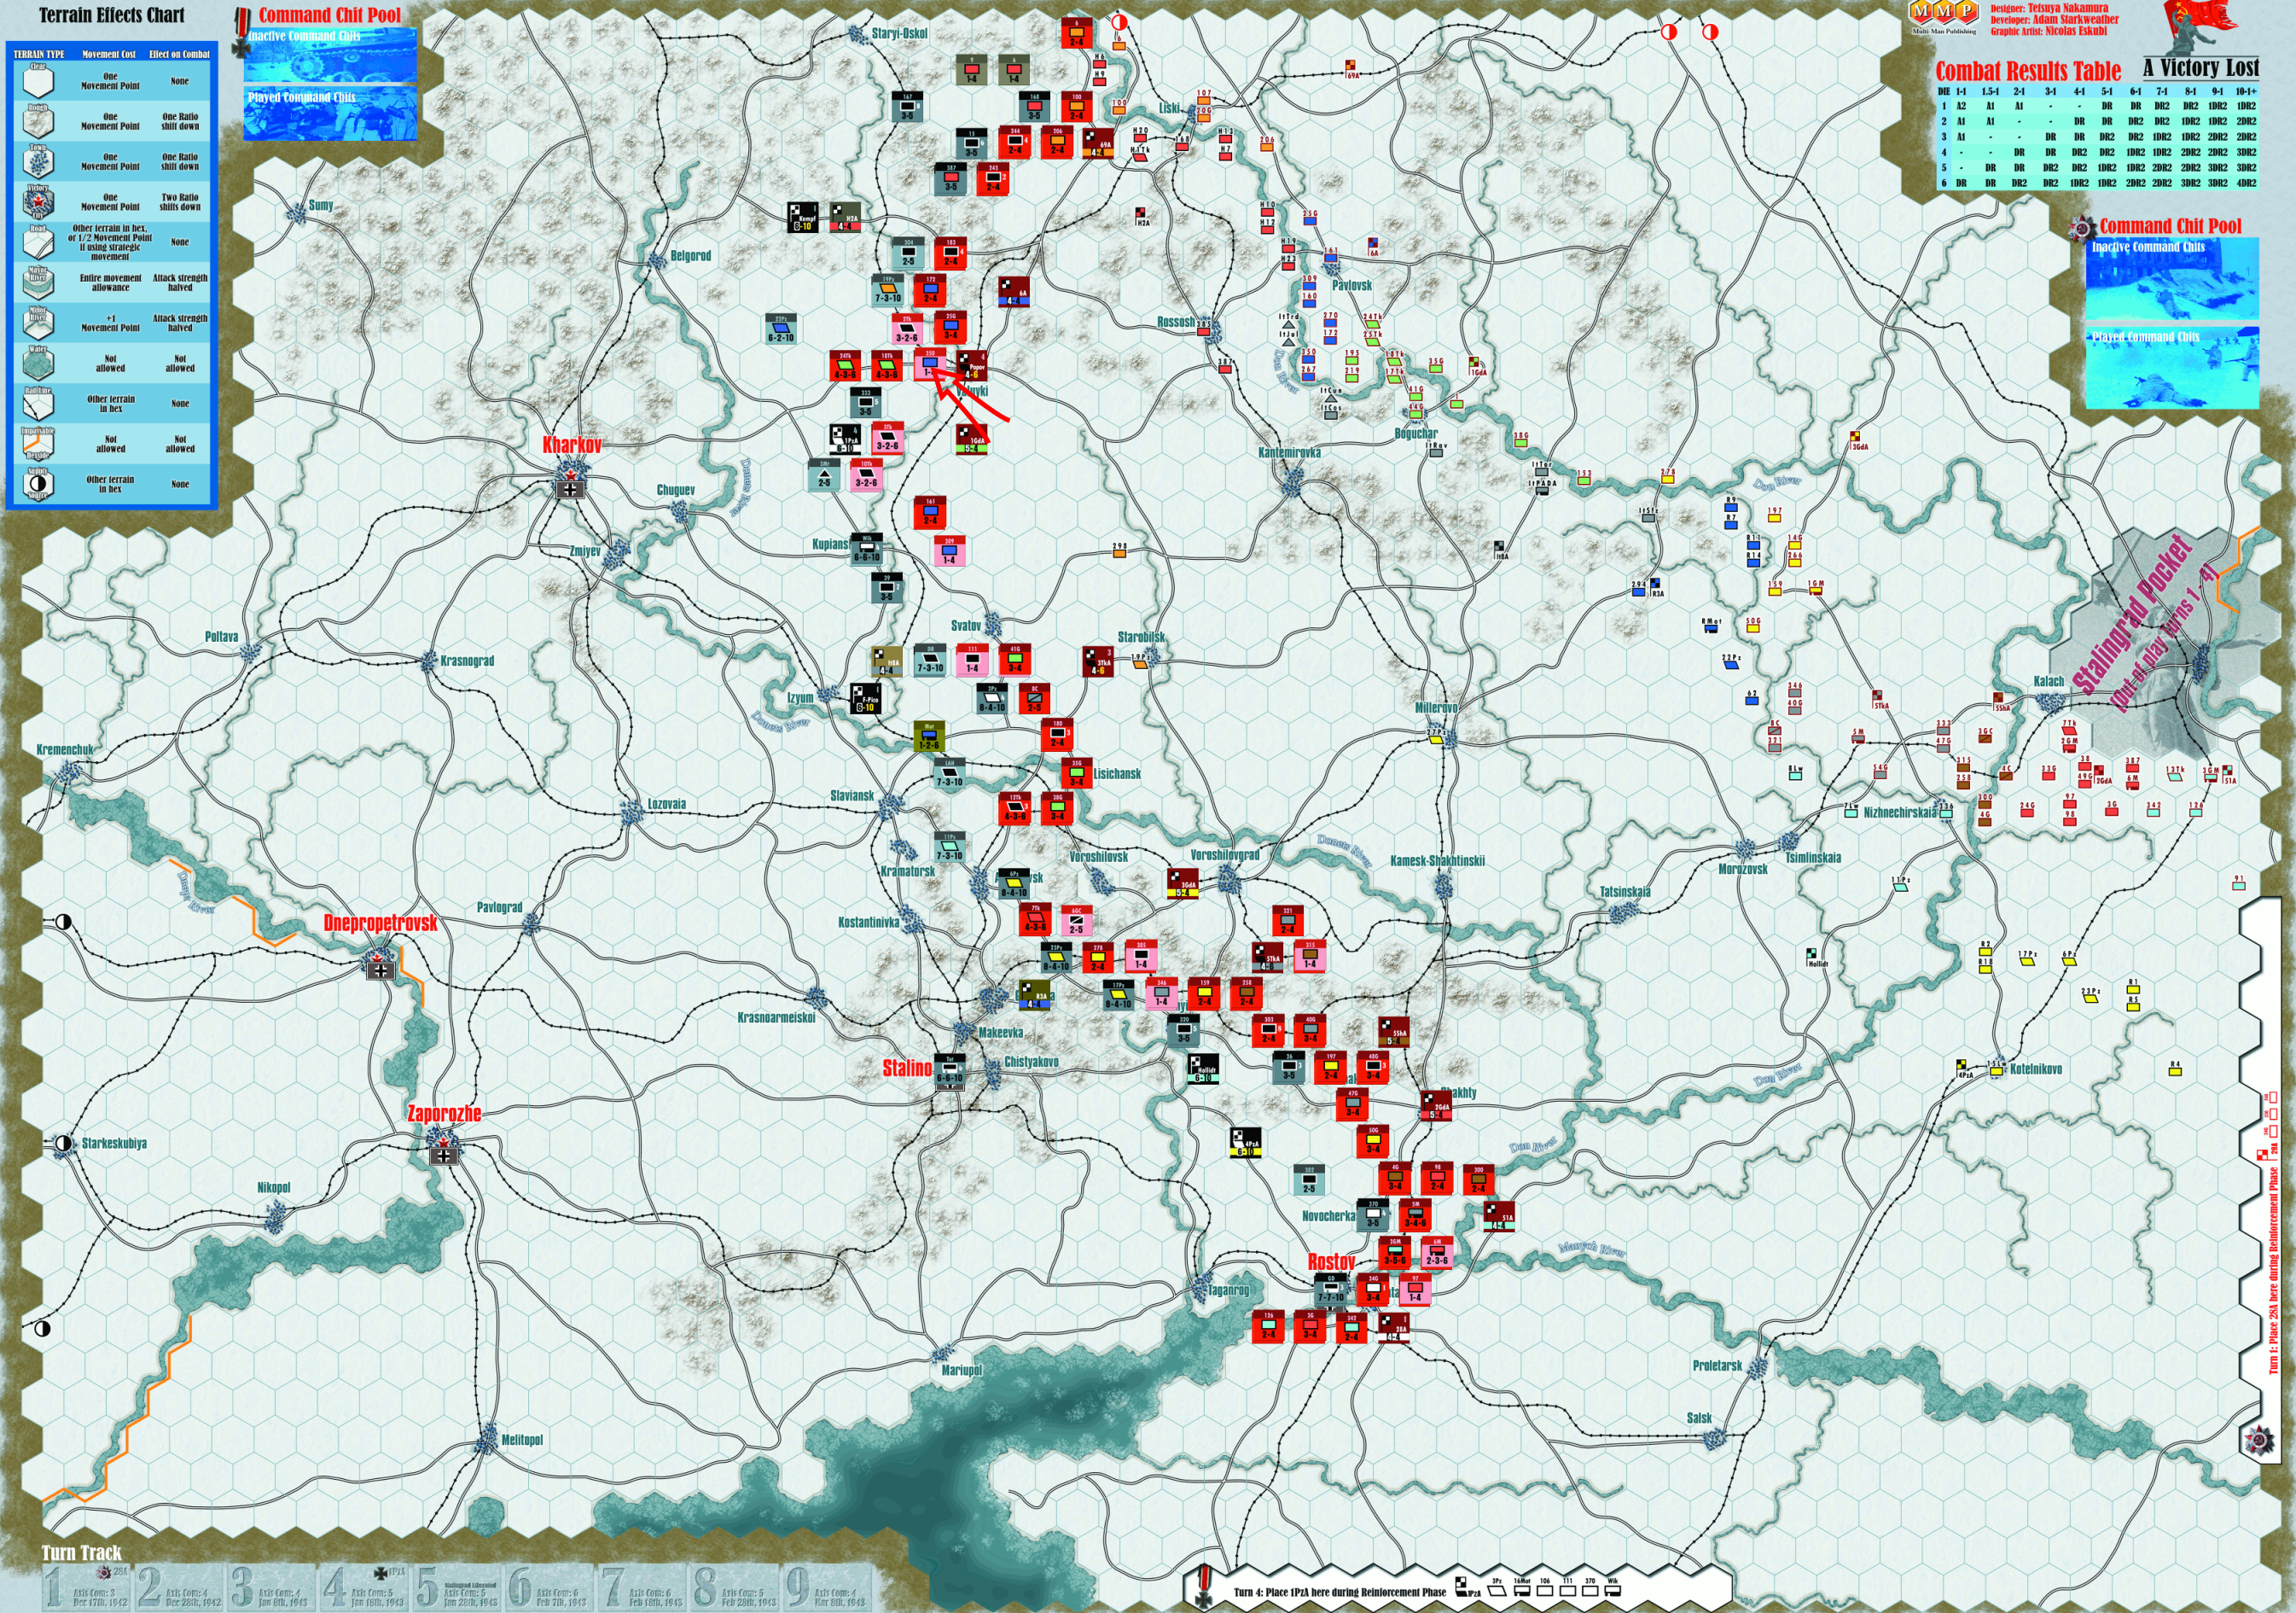Viewport: 2296px width, 1613px height.
Task: Click the Starkeskubiya supply source symbol
Action: [x=64, y=1143]
